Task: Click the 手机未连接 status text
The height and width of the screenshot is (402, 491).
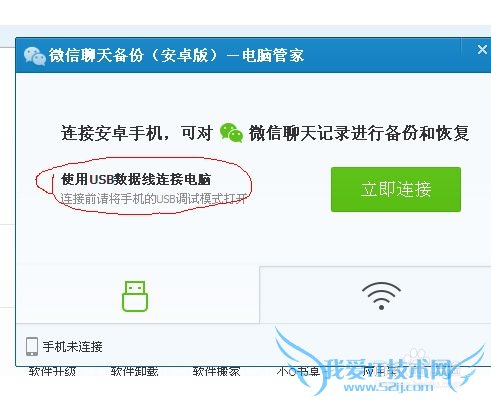Action: point(72,347)
